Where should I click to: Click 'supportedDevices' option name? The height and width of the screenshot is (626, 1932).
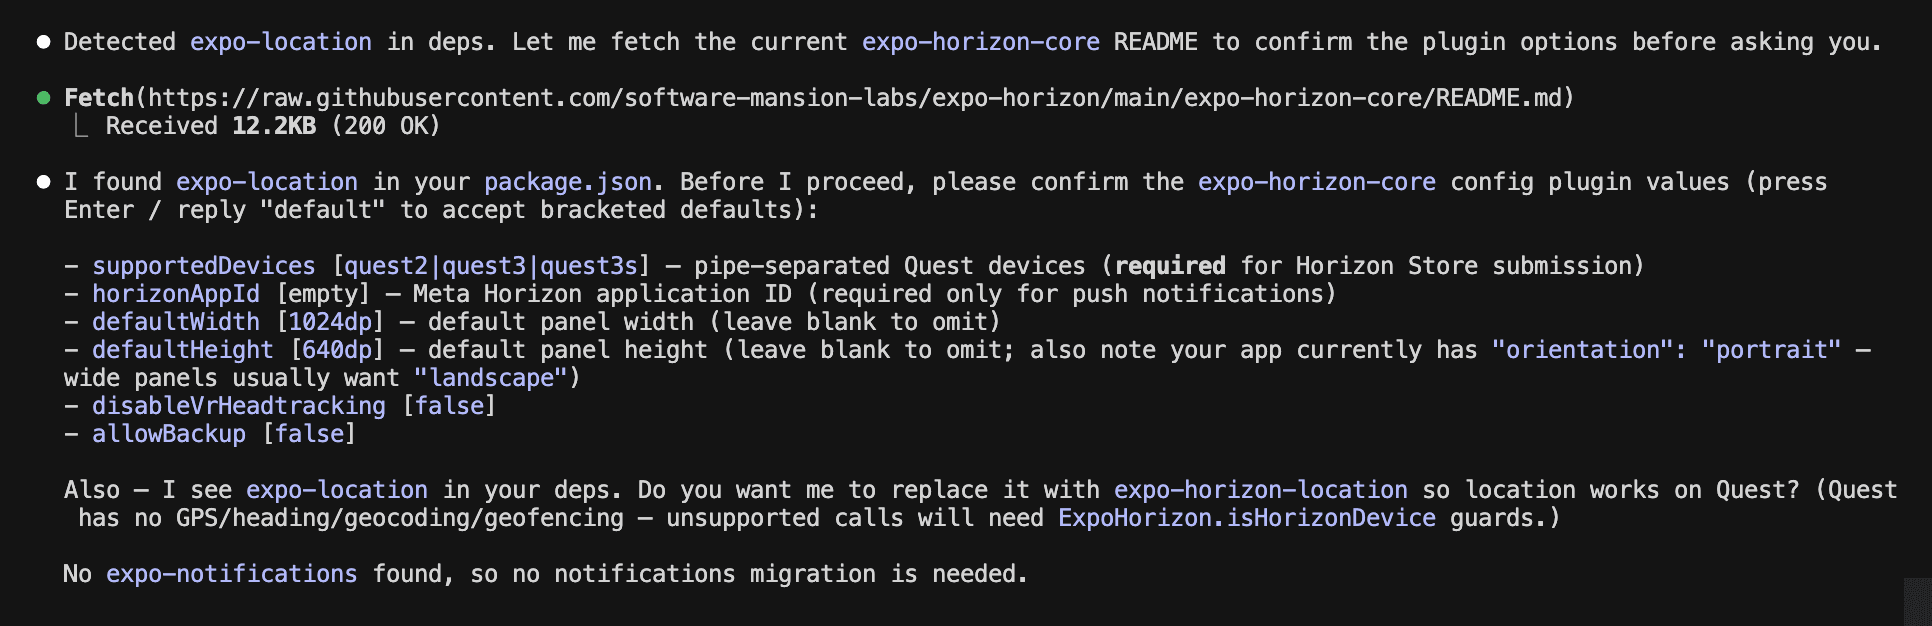pyautogui.click(x=204, y=266)
